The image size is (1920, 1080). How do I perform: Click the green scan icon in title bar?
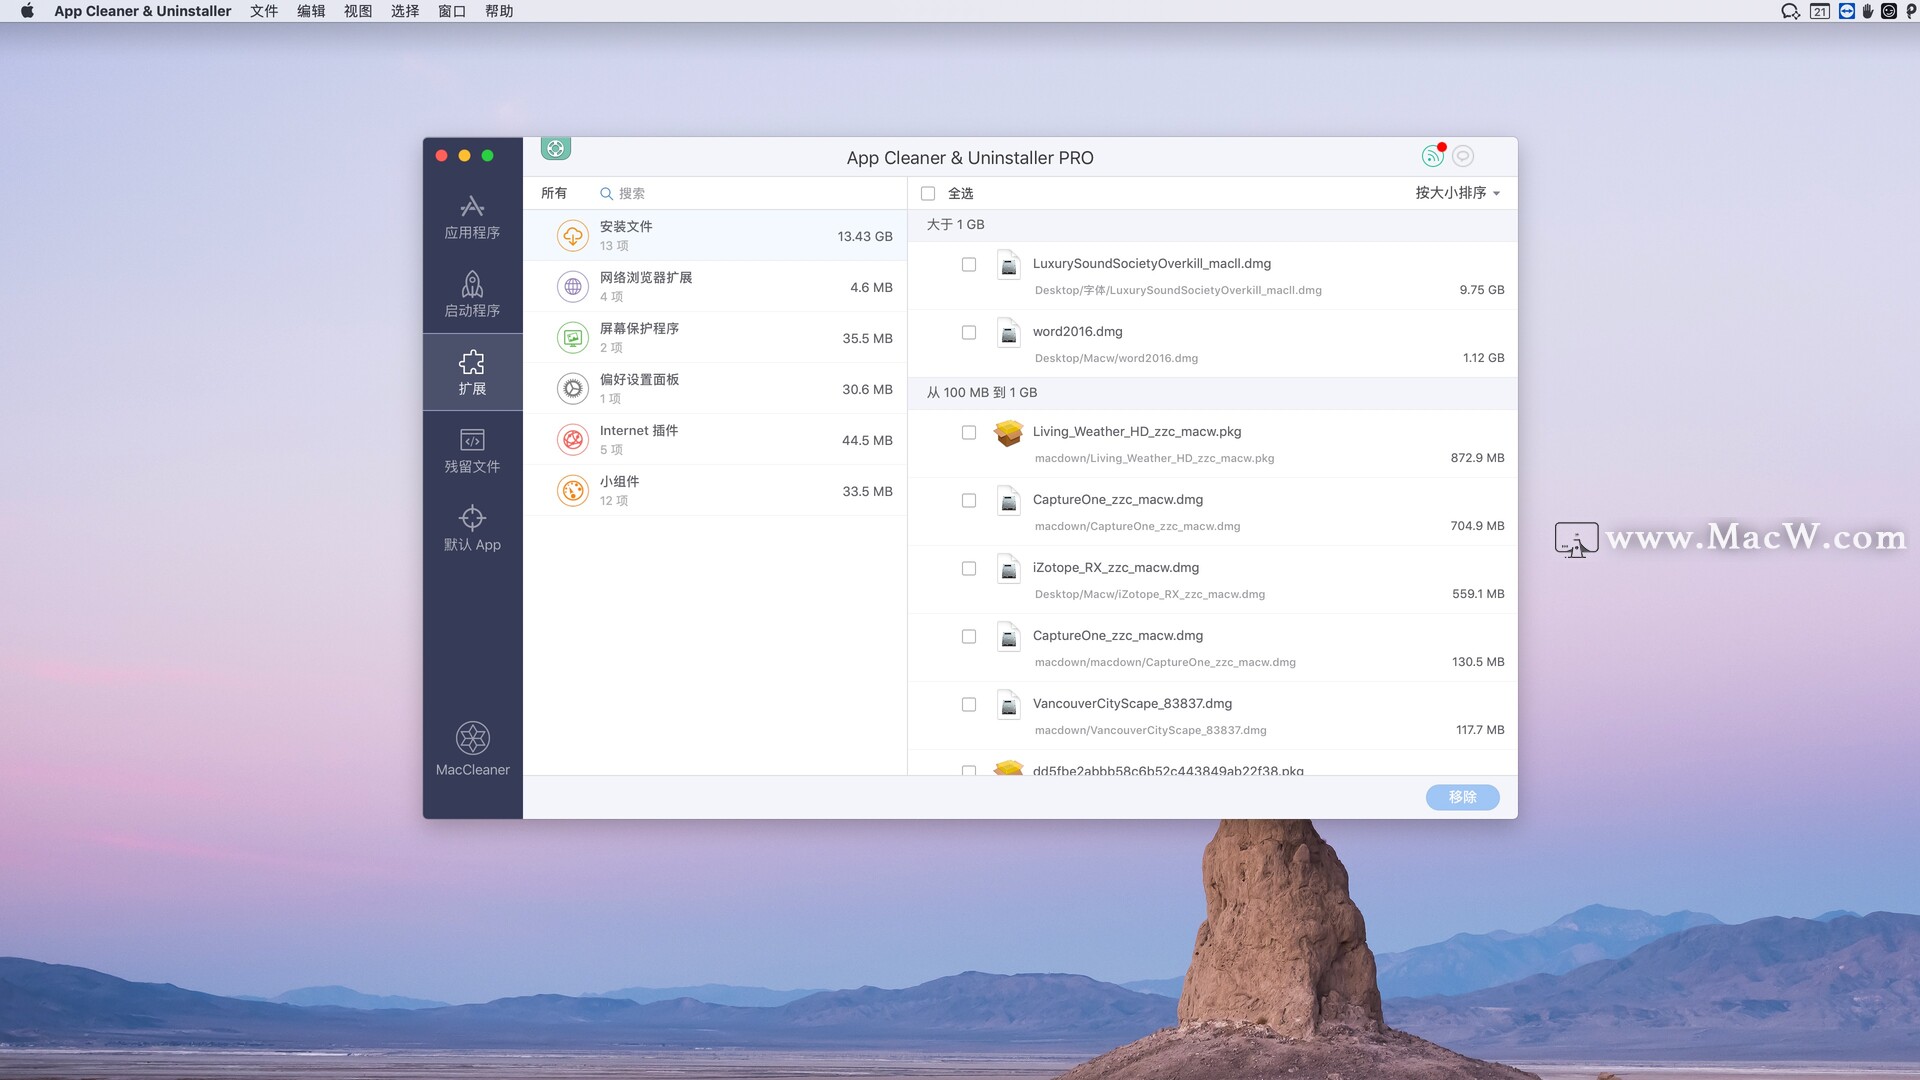[555, 148]
